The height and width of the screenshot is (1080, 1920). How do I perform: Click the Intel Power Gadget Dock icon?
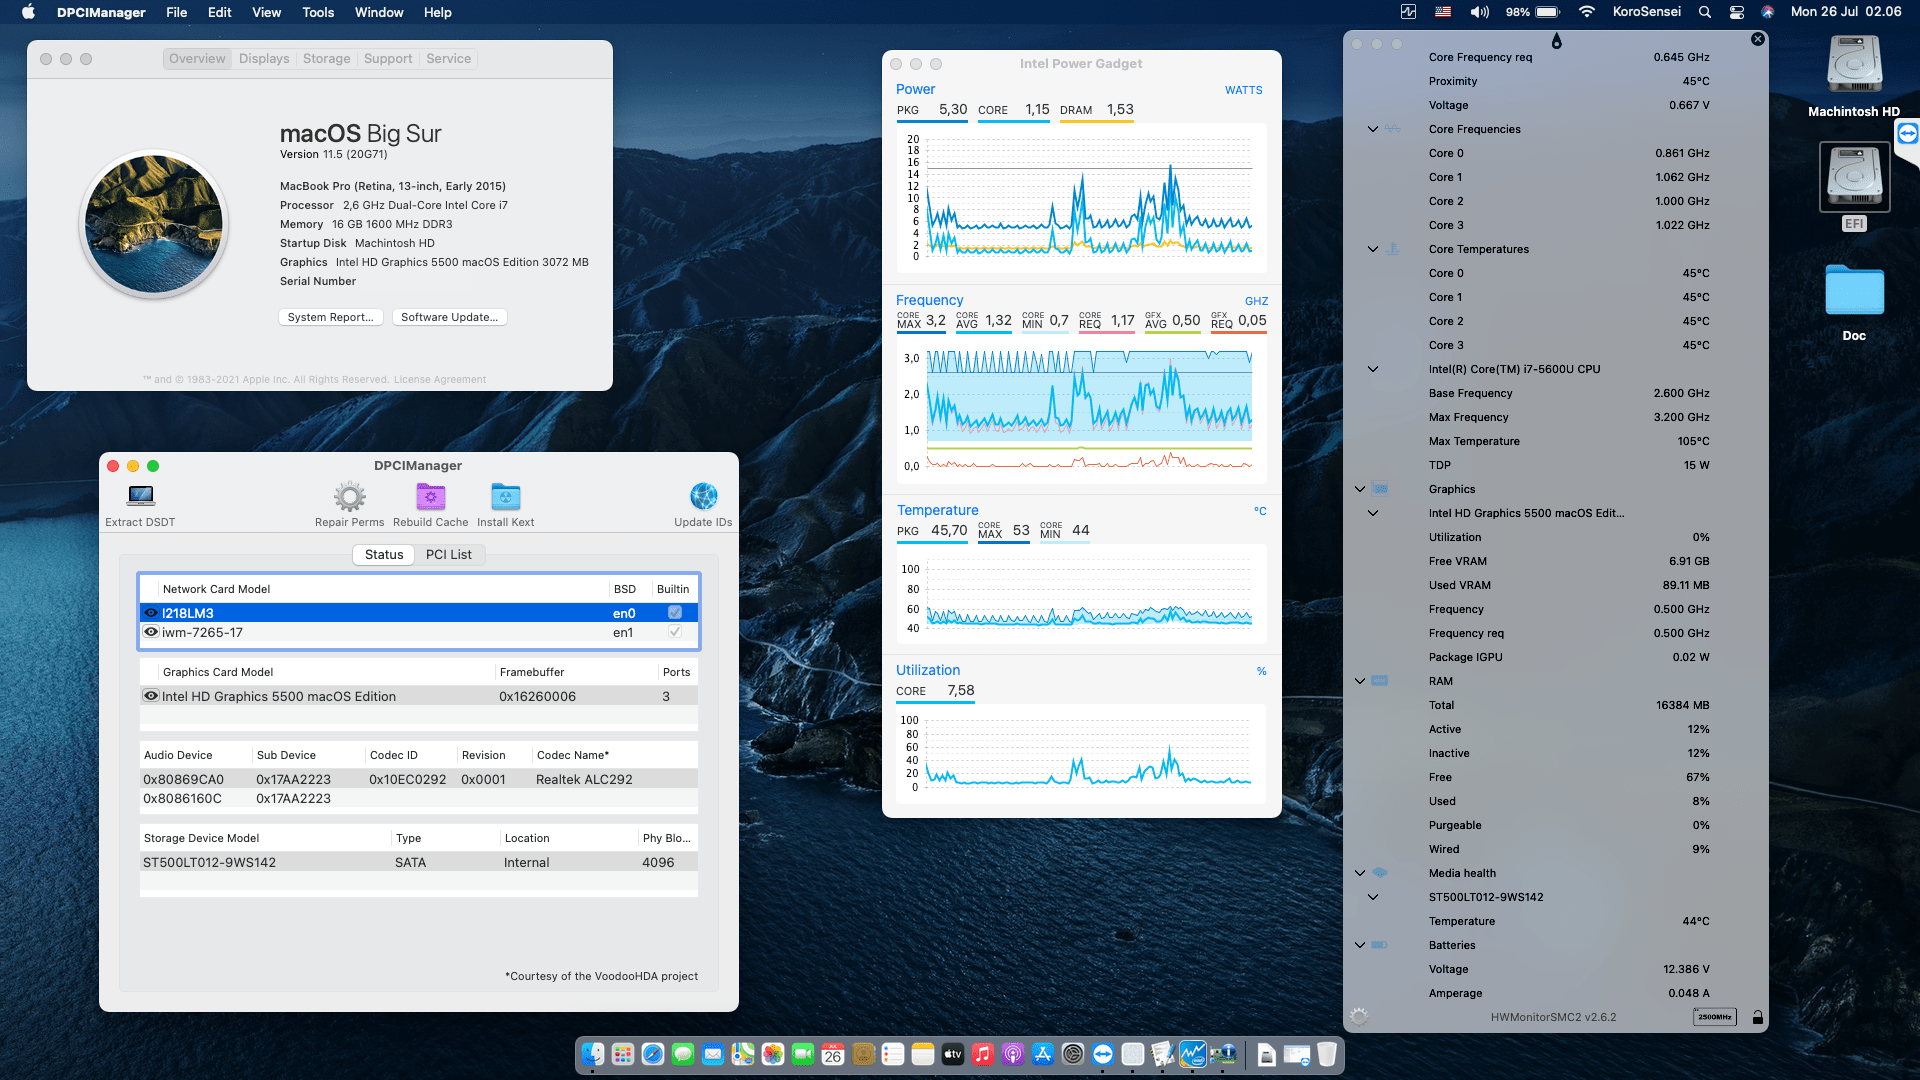(x=1192, y=1053)
